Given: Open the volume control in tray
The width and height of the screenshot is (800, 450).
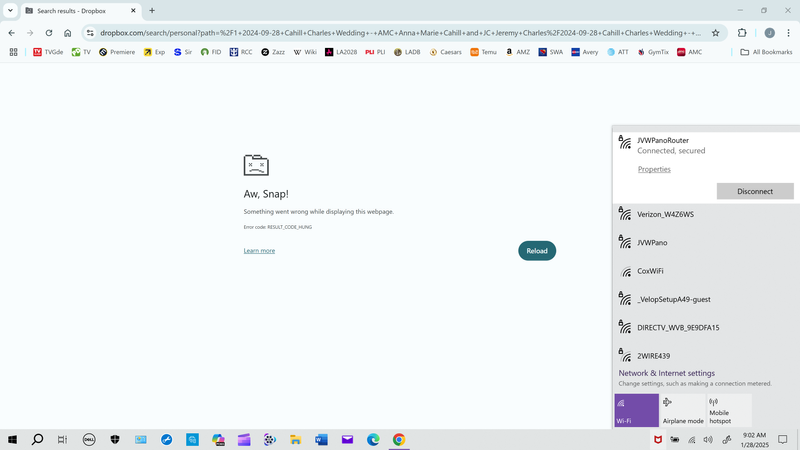Looking at the screenshot, I should pos(708,439).
